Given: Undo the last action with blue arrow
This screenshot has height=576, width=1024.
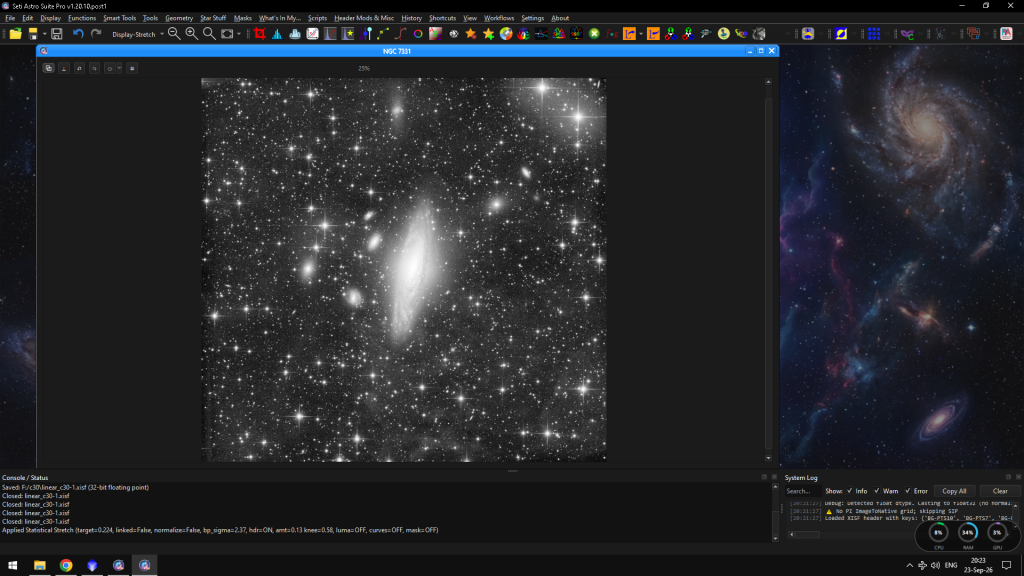Looking at the screenshot, I should click(78, 34).
